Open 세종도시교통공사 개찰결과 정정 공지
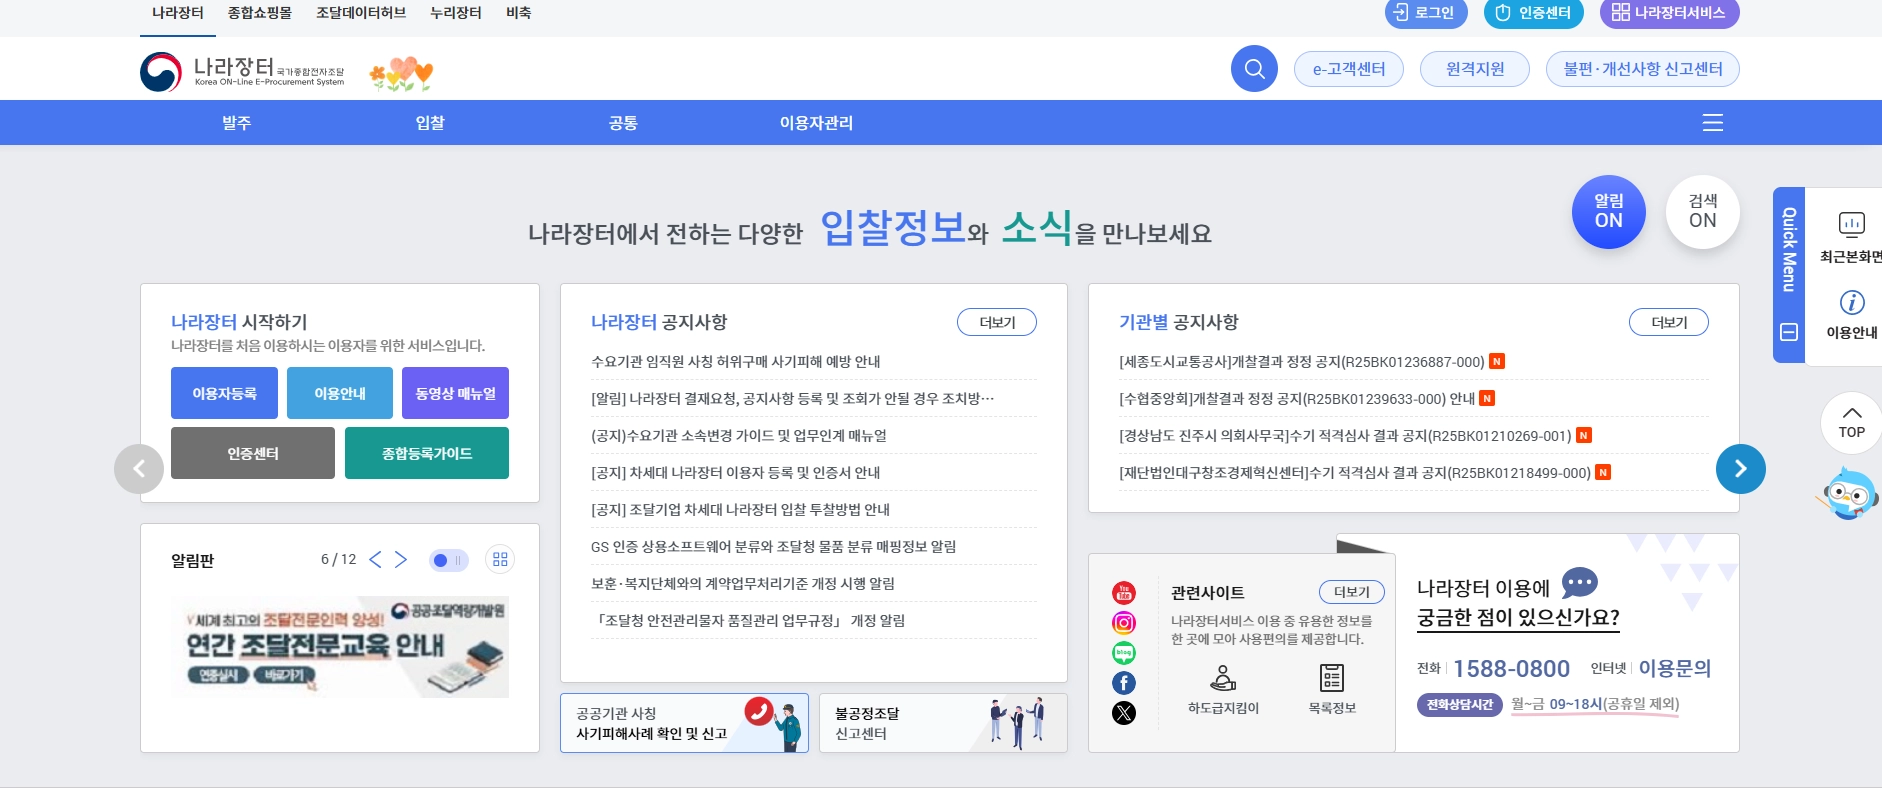Screen dimensions: 1882x802 click(1302, 362)
